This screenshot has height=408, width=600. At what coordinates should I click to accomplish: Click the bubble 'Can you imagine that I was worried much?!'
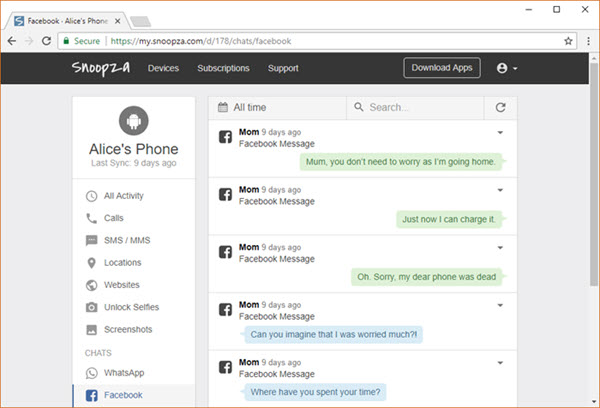tap(333, 335)
